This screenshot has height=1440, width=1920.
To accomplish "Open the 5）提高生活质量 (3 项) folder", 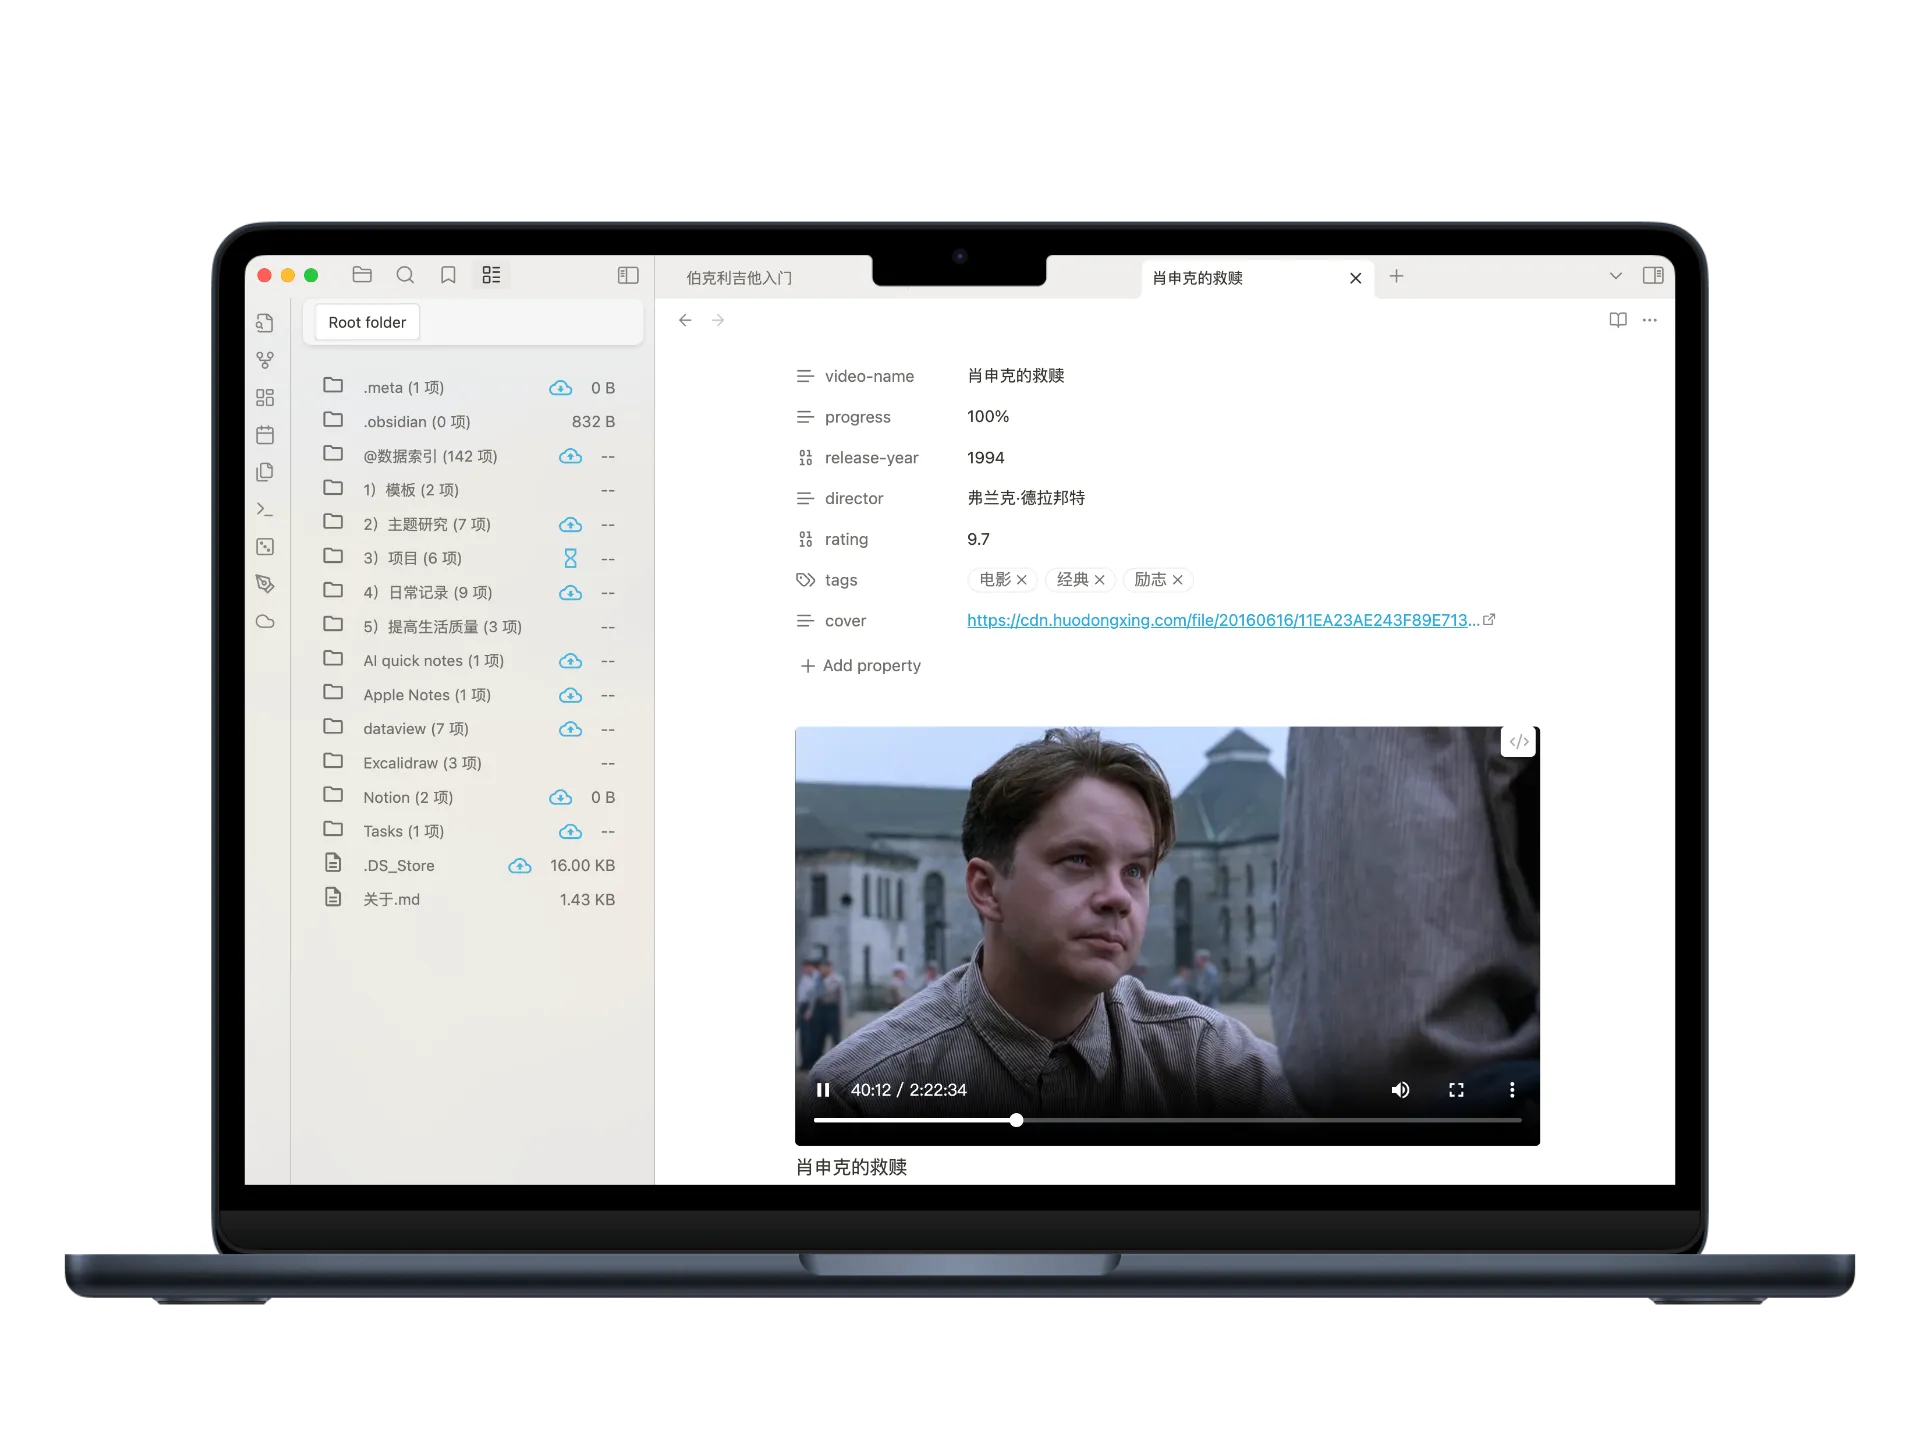I will (x=469, y=627).
